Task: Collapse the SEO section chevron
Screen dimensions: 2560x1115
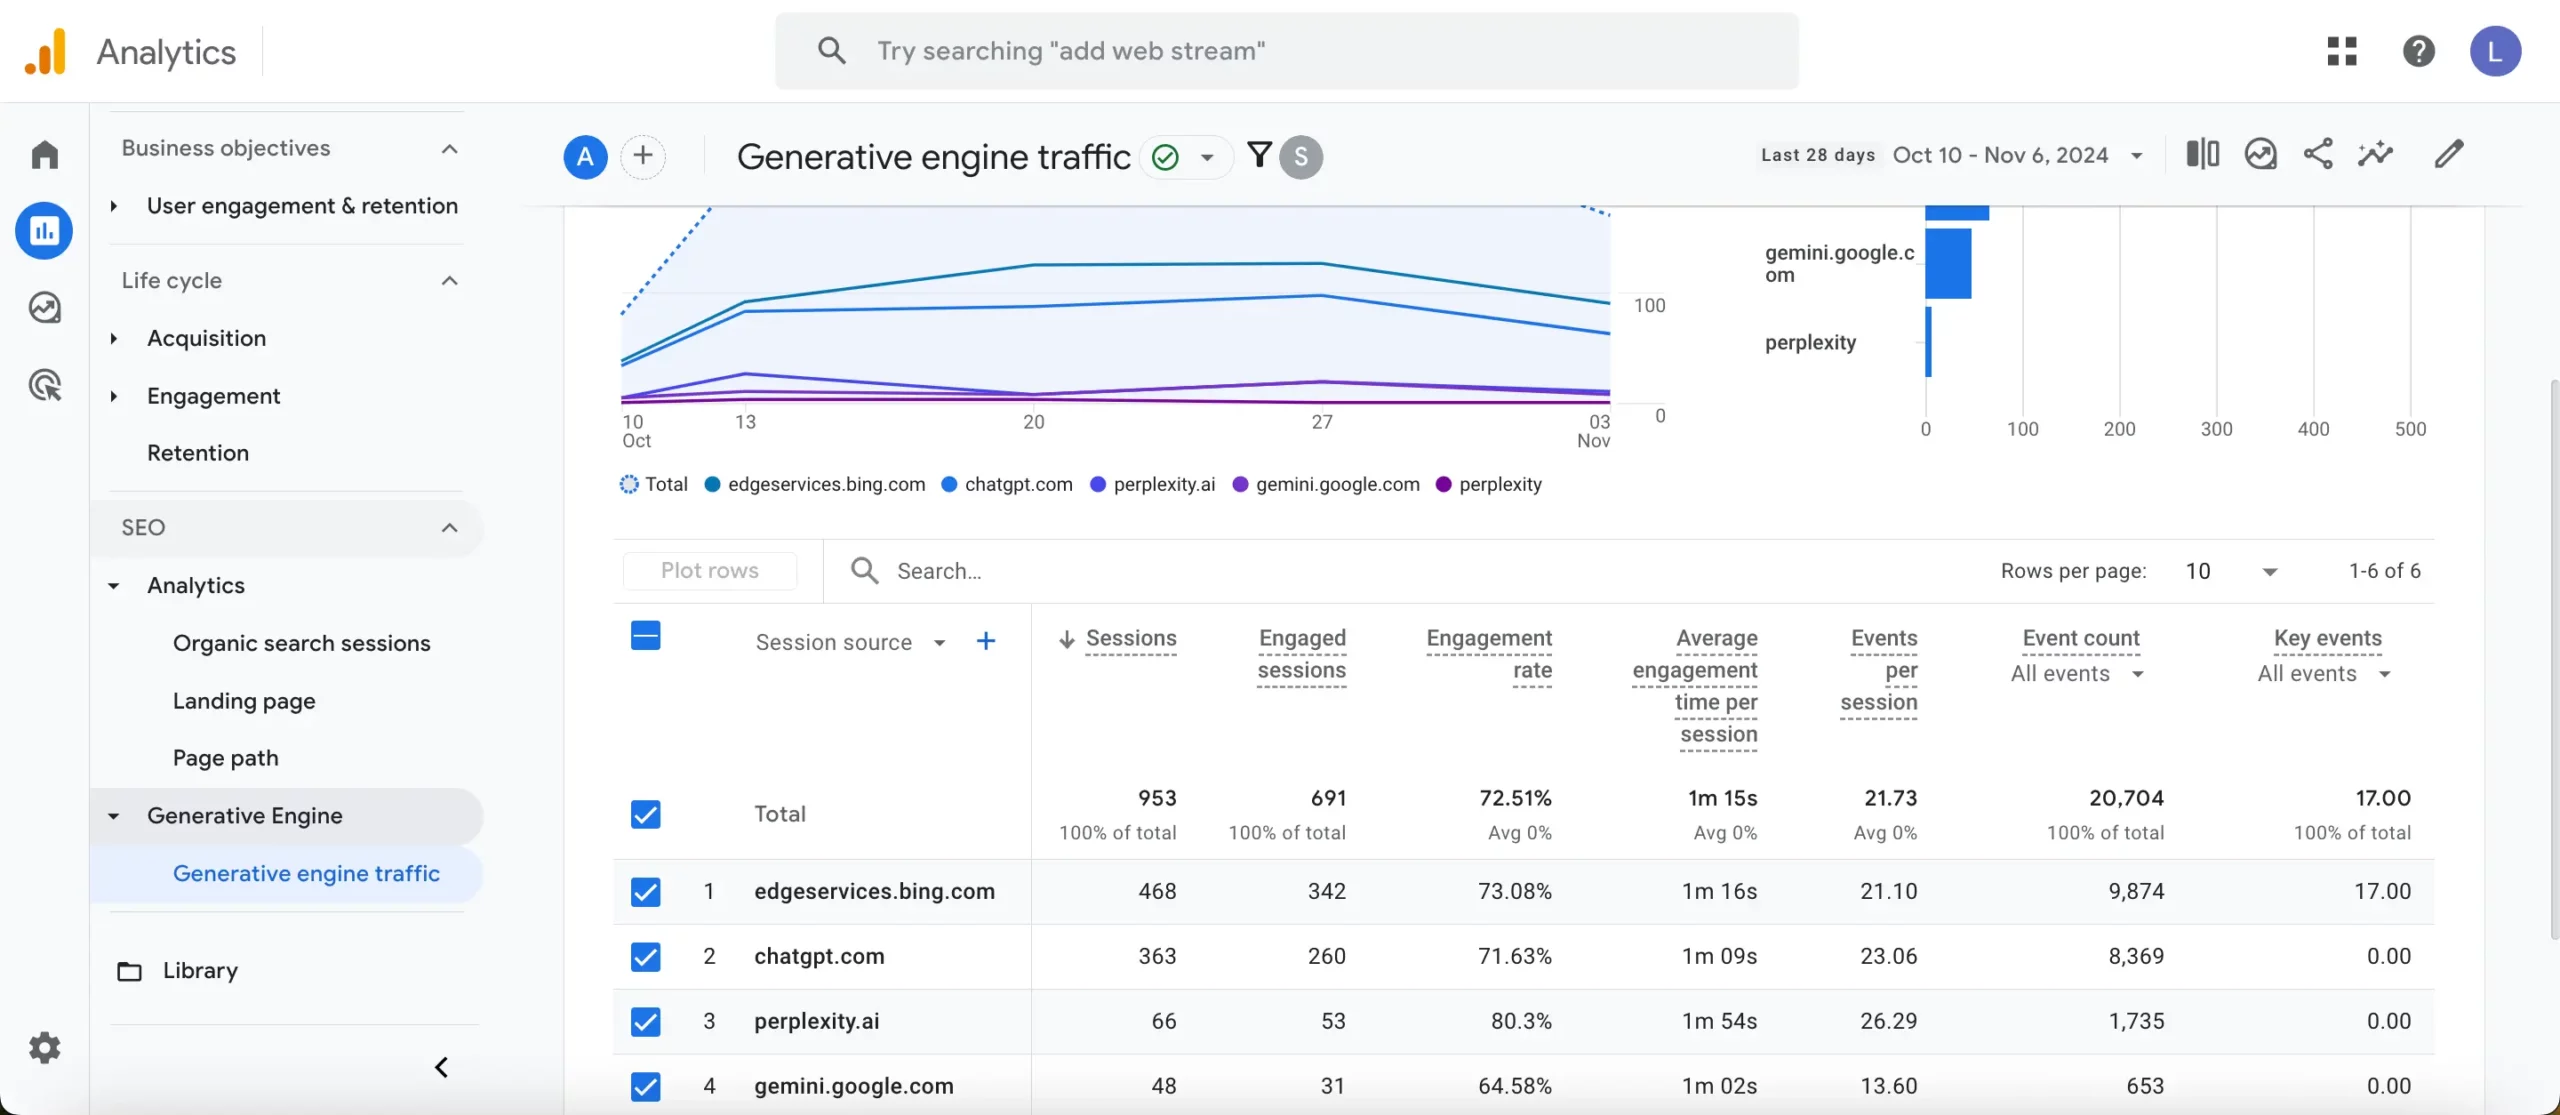Action: coord(450,528)
